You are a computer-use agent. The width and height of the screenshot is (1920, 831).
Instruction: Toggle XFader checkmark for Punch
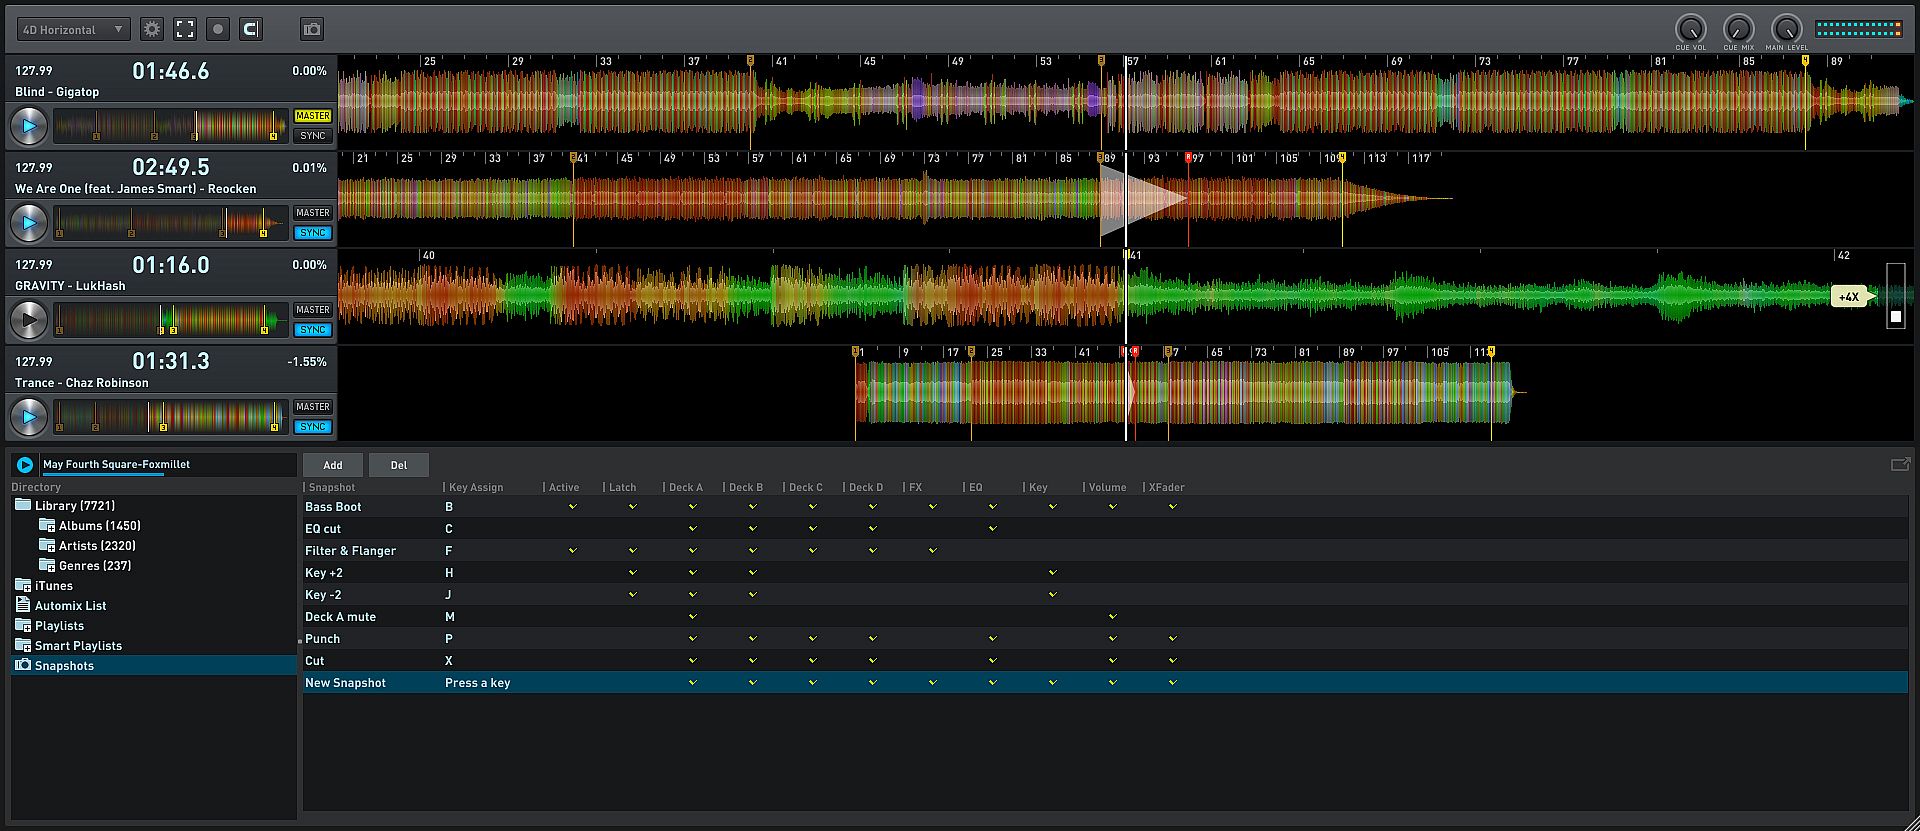point(1173,639)
